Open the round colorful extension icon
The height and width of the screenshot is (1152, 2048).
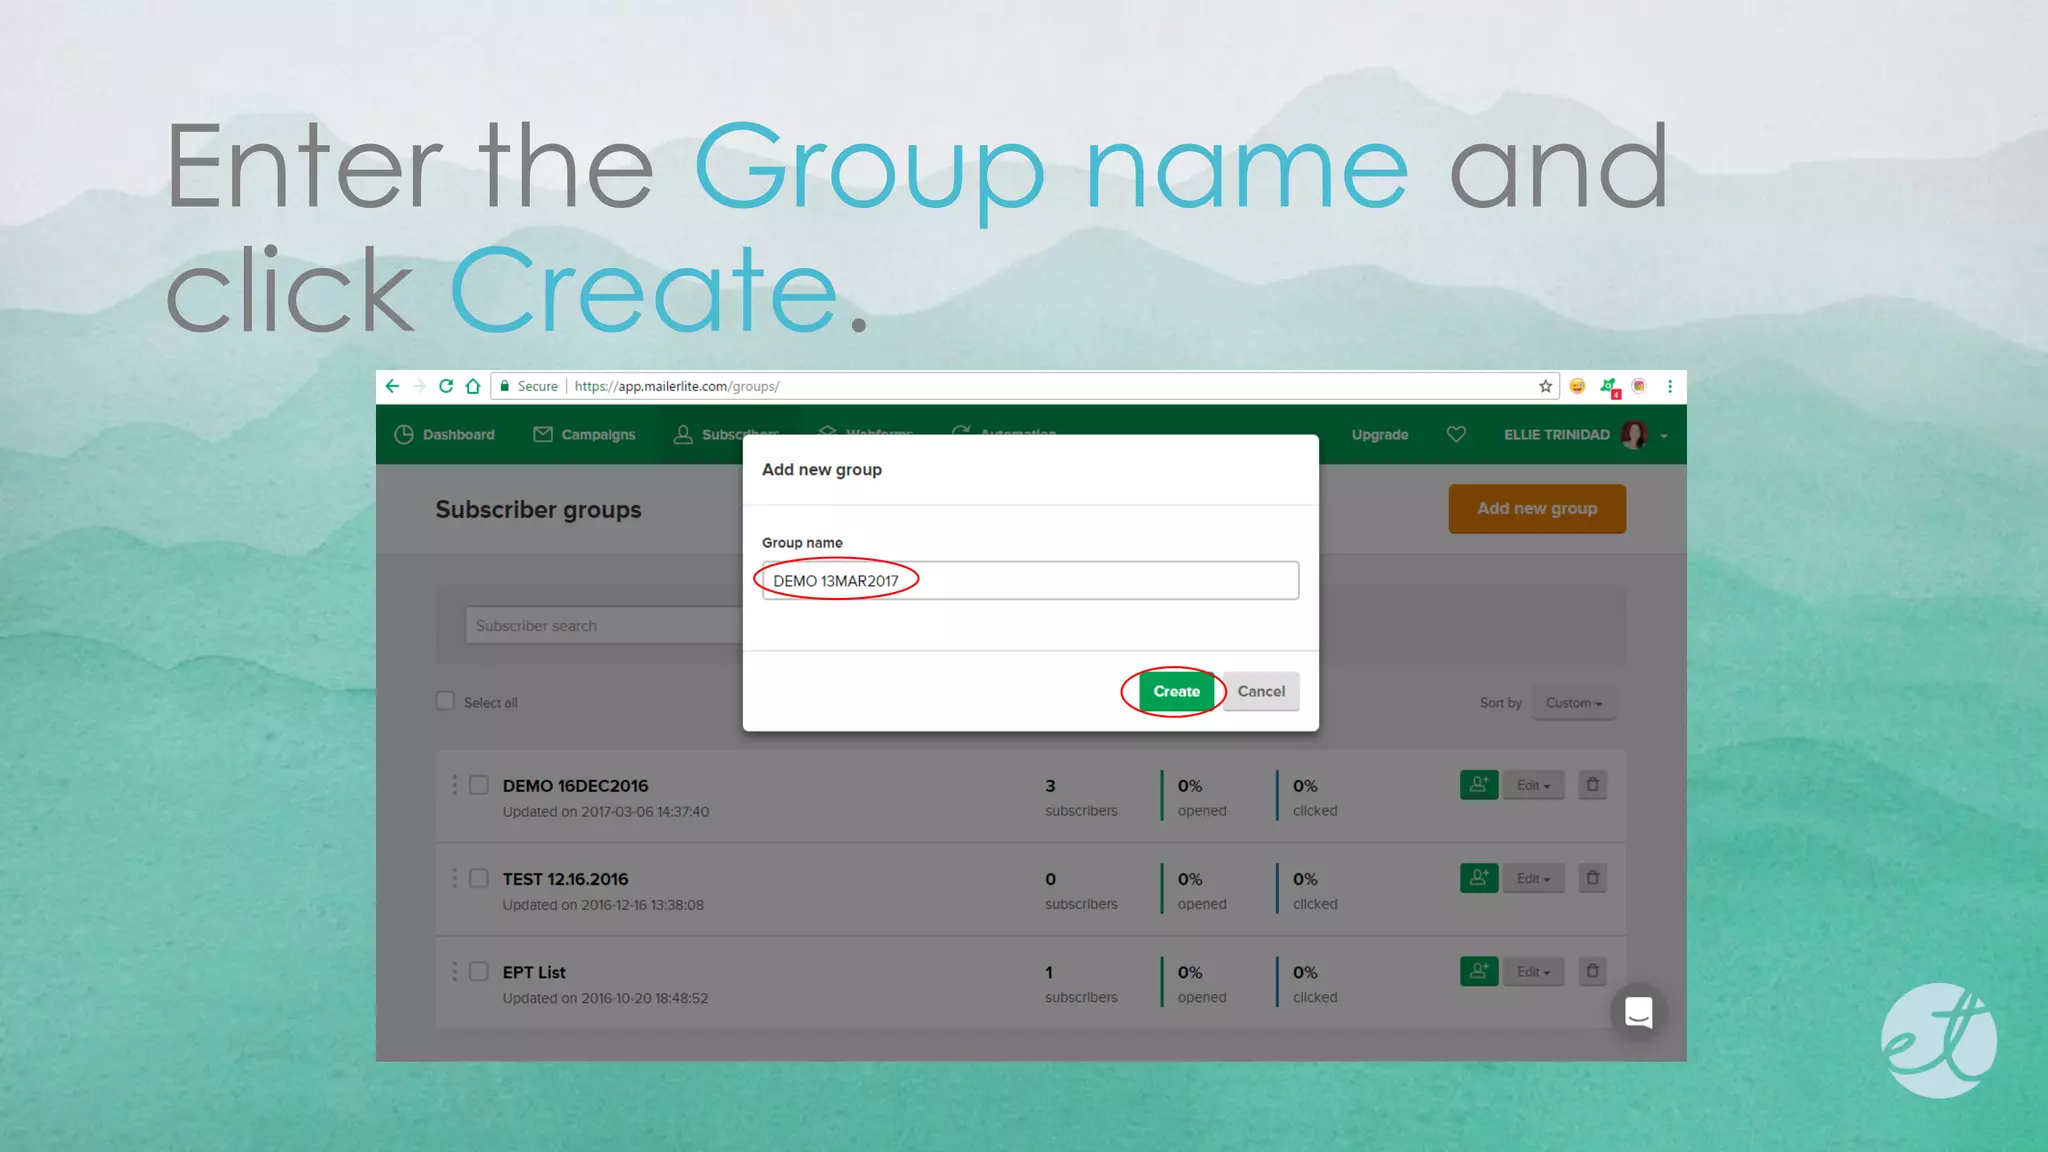(x=1639, y=386)
